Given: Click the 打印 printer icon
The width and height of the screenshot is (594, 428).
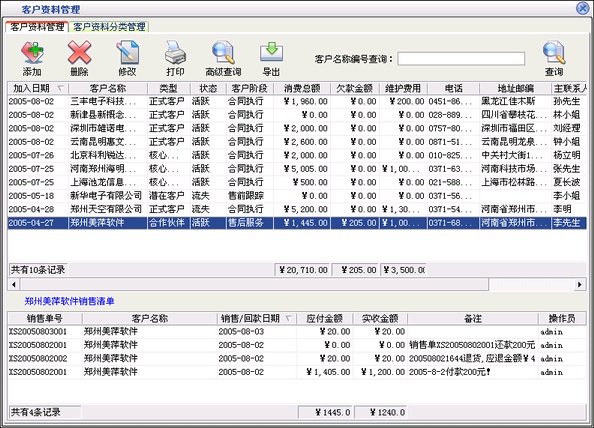Looking at the screenshot, I should pos(175,52).
